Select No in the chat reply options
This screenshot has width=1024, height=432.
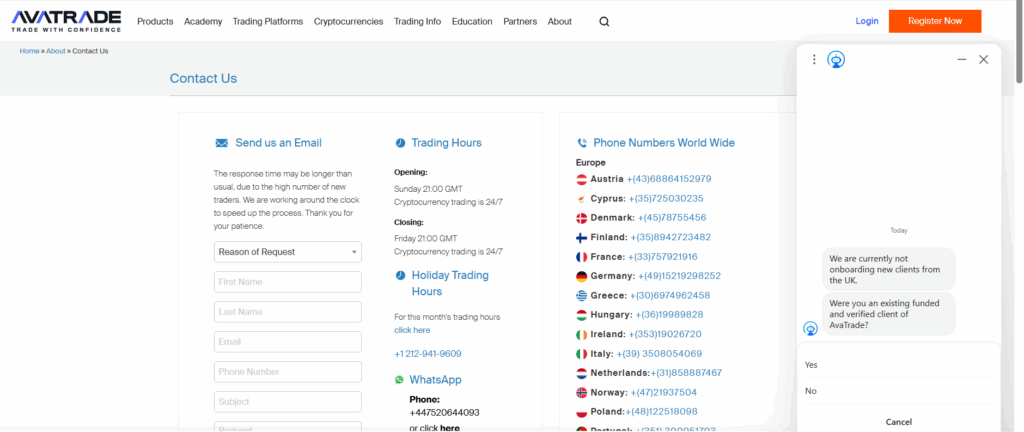tap(811, 391)
